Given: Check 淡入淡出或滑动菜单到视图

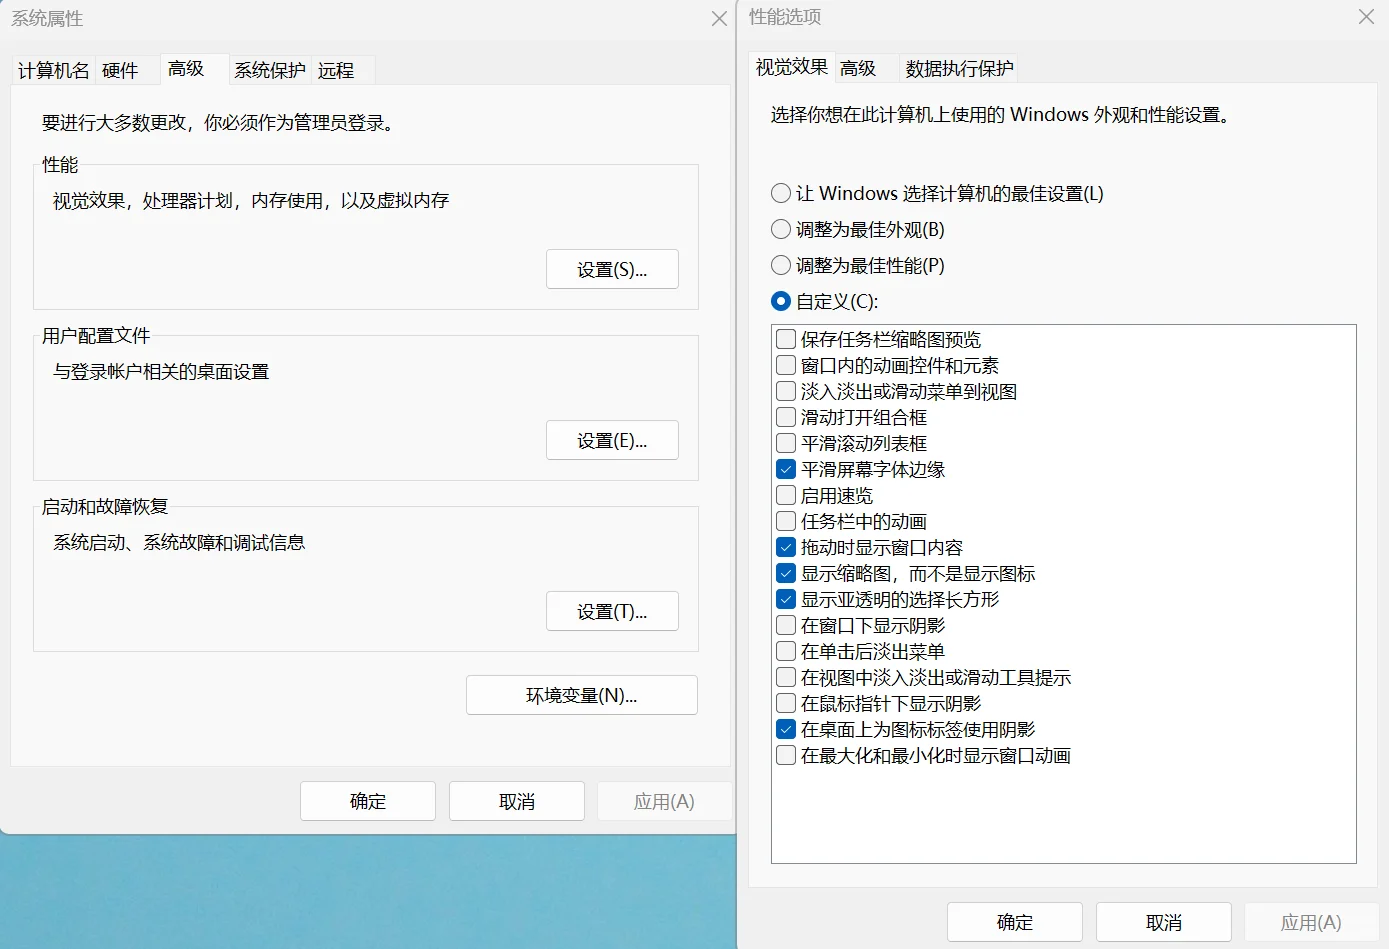Looking at the screenshot, I should tap(786, 391).
